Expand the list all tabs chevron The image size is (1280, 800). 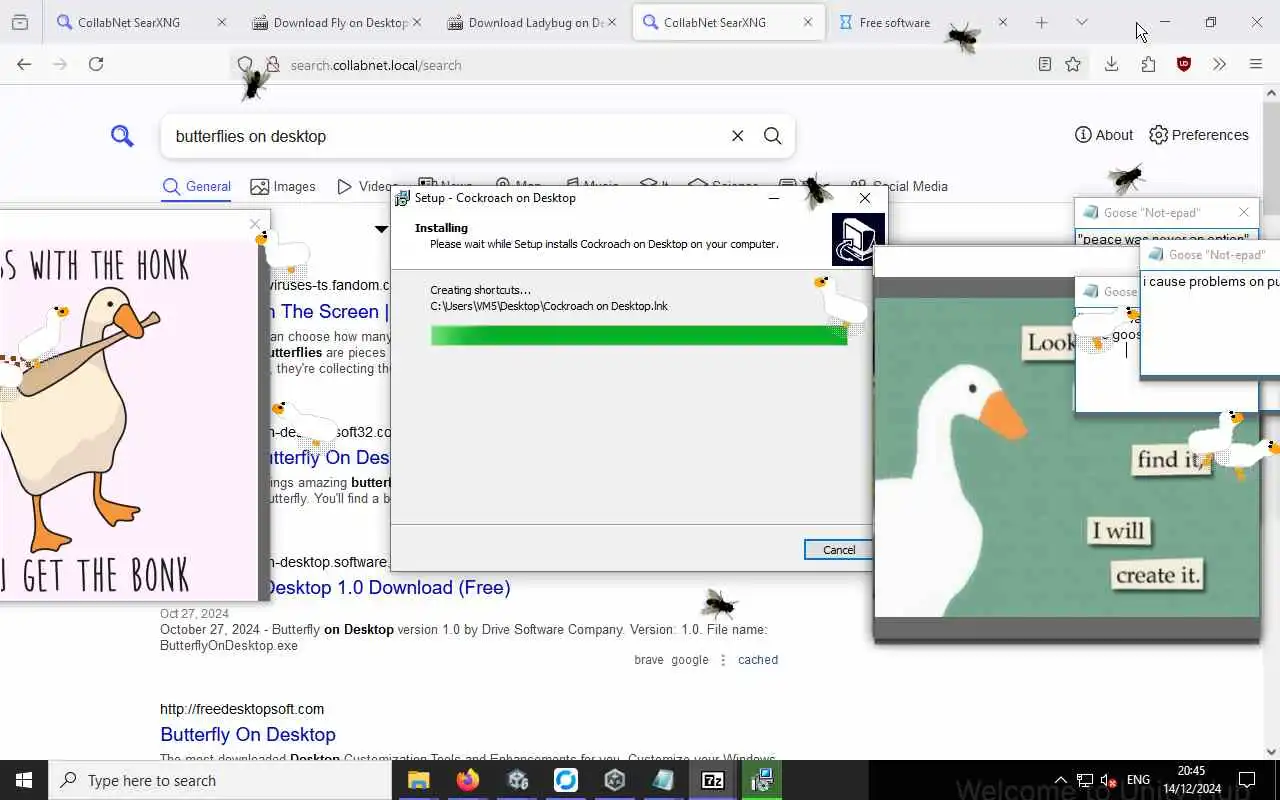tap(1081, 22)
